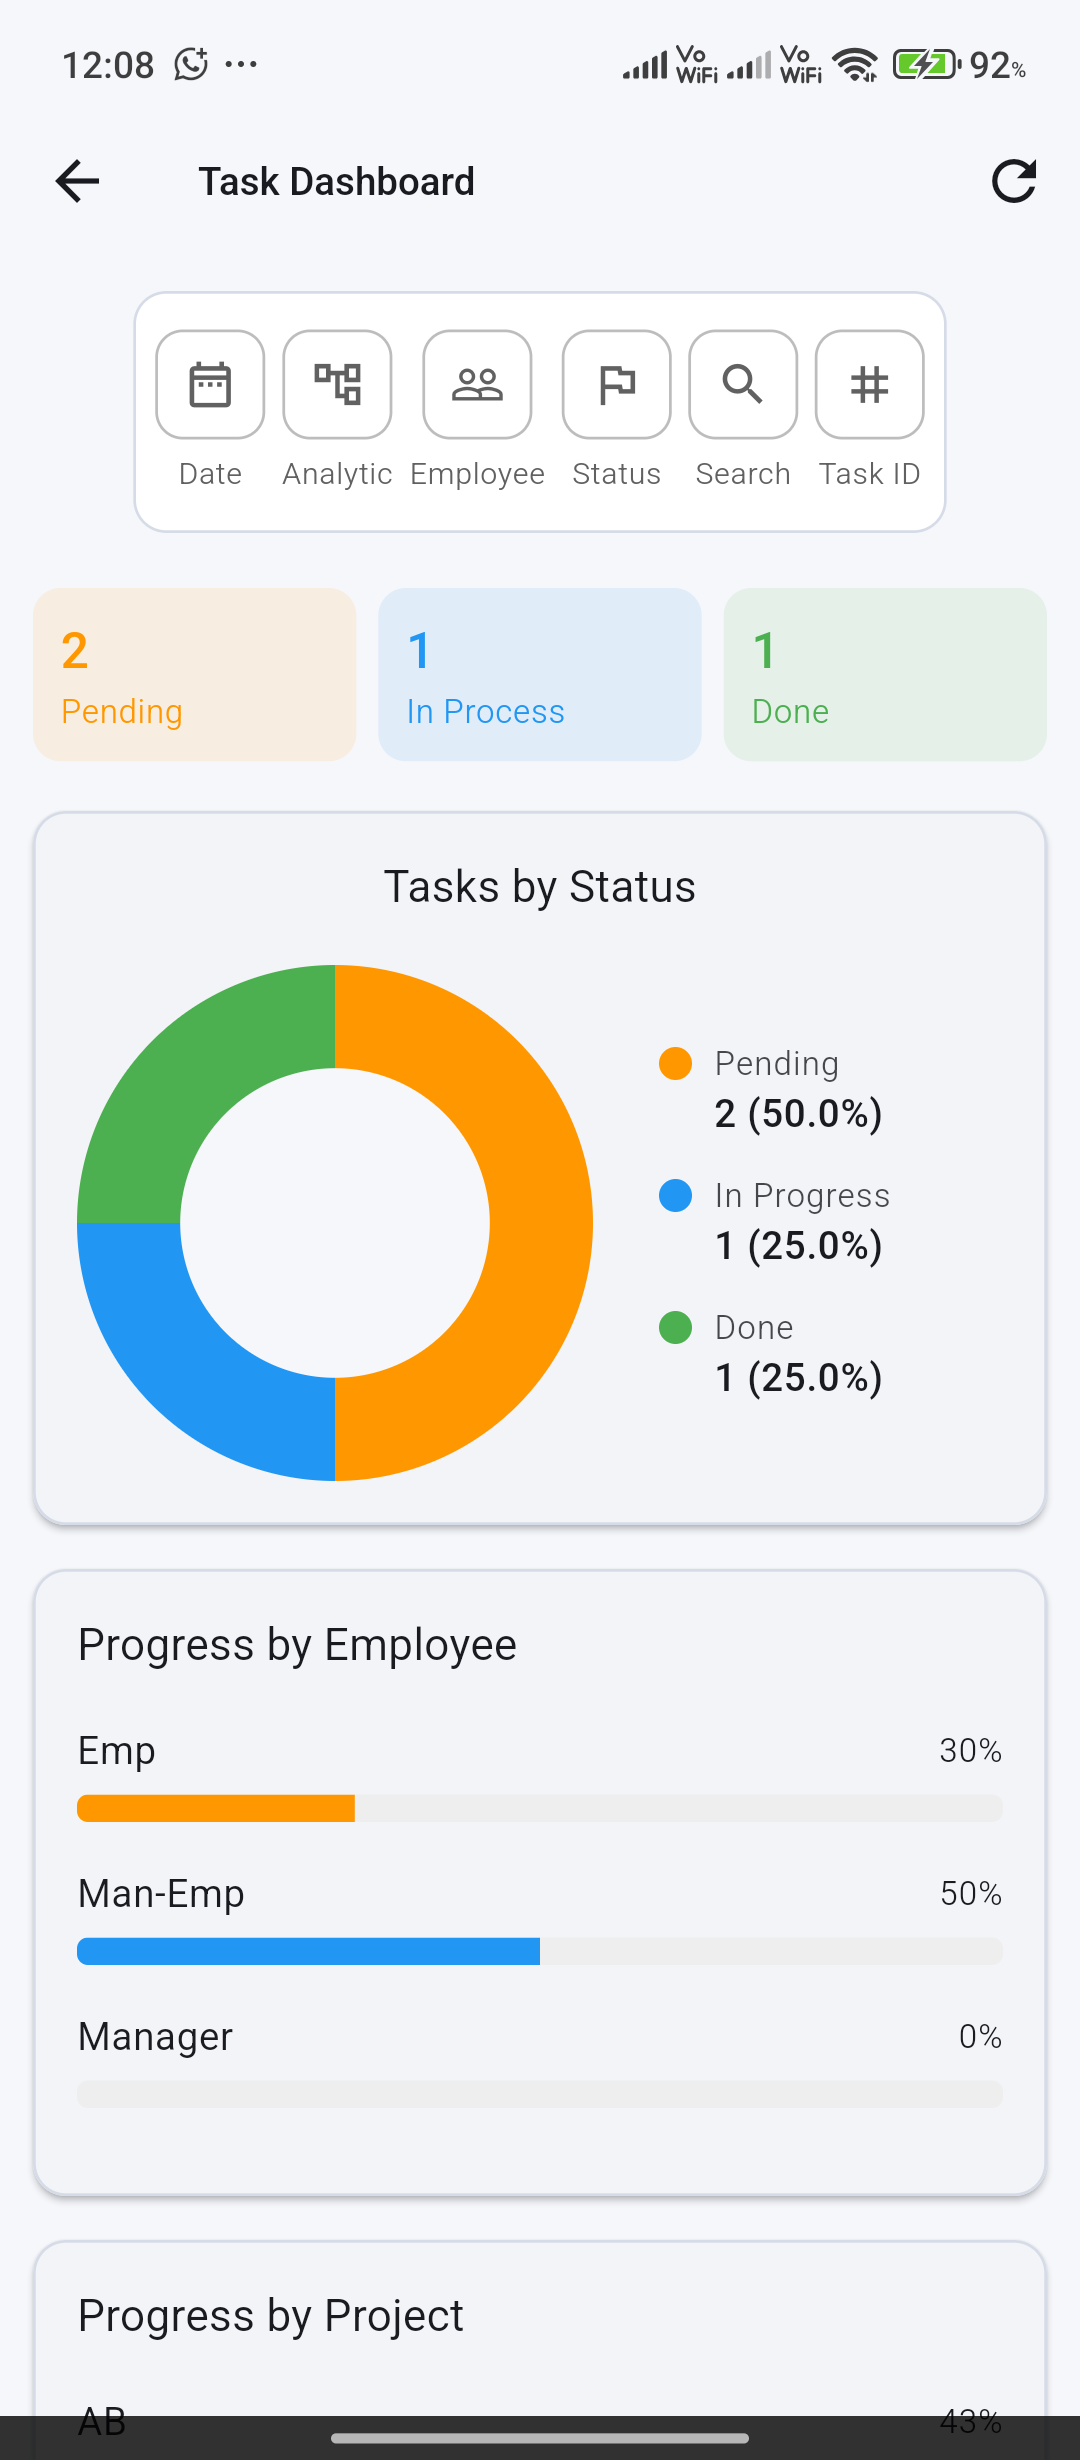Click the green Done legend dot
The width and height of the screenshot is (1080, 2460).
click(x=676, y=1328)
